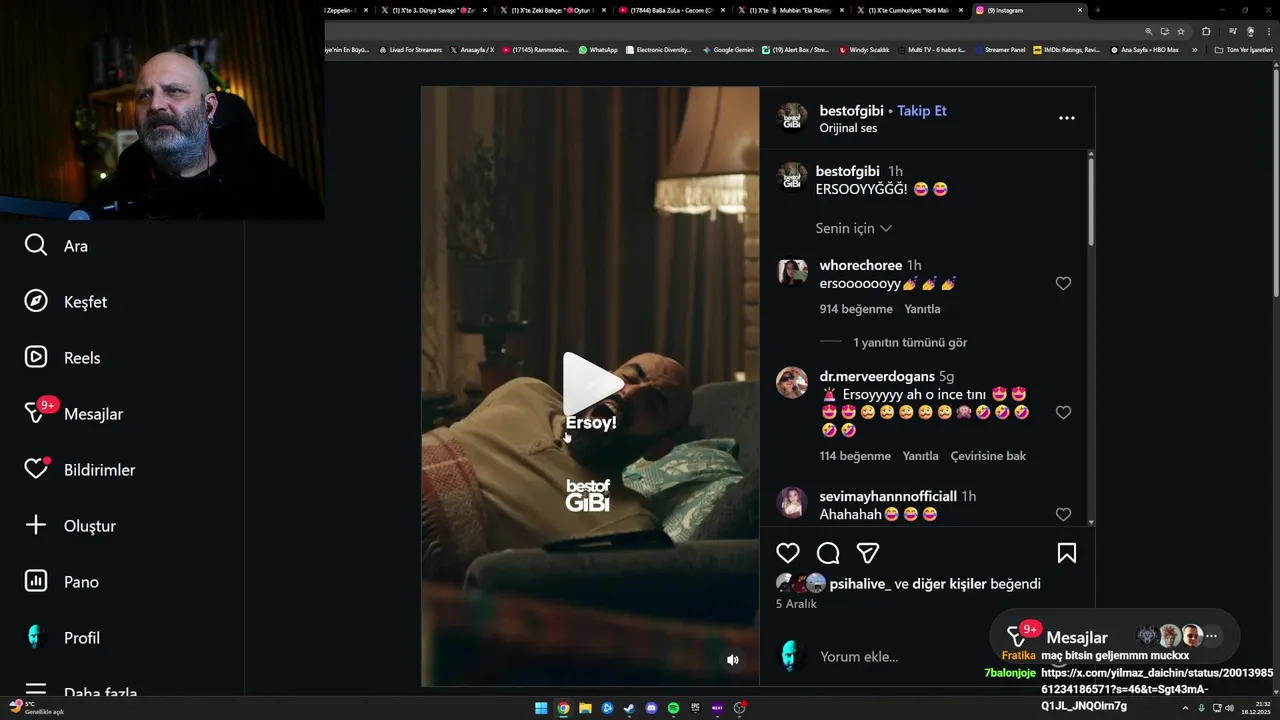Toggle video sound speaker icon
The image size is (1280, 720).
733,660
